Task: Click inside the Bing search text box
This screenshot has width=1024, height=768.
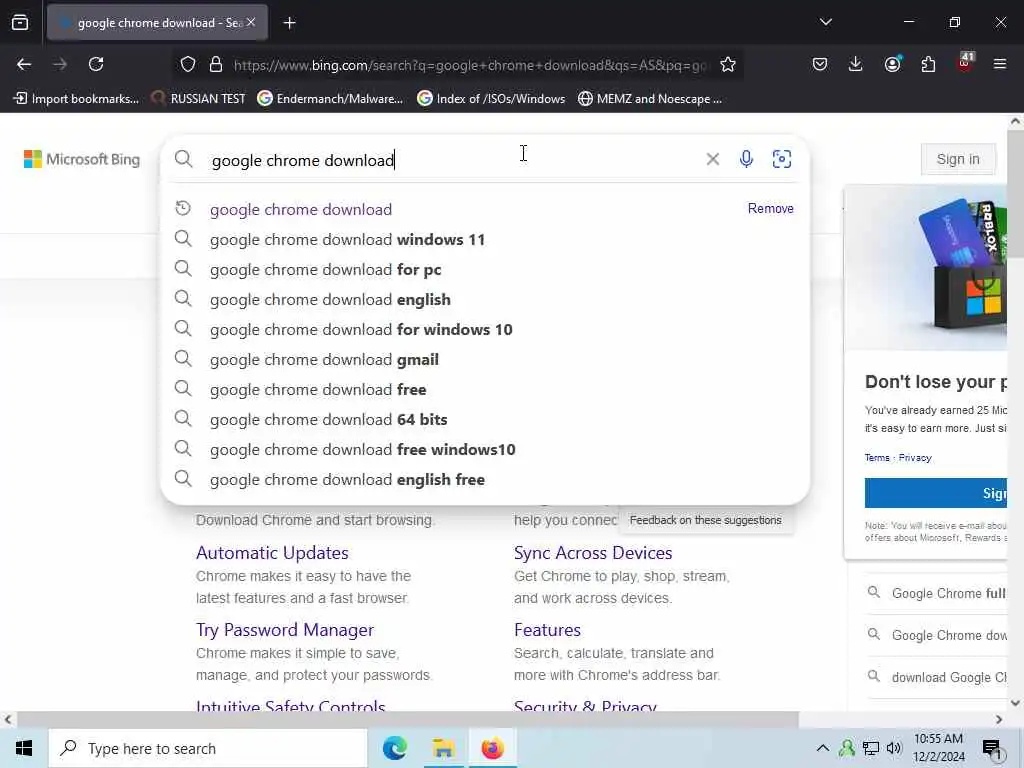Action: (x=451, y=160)
